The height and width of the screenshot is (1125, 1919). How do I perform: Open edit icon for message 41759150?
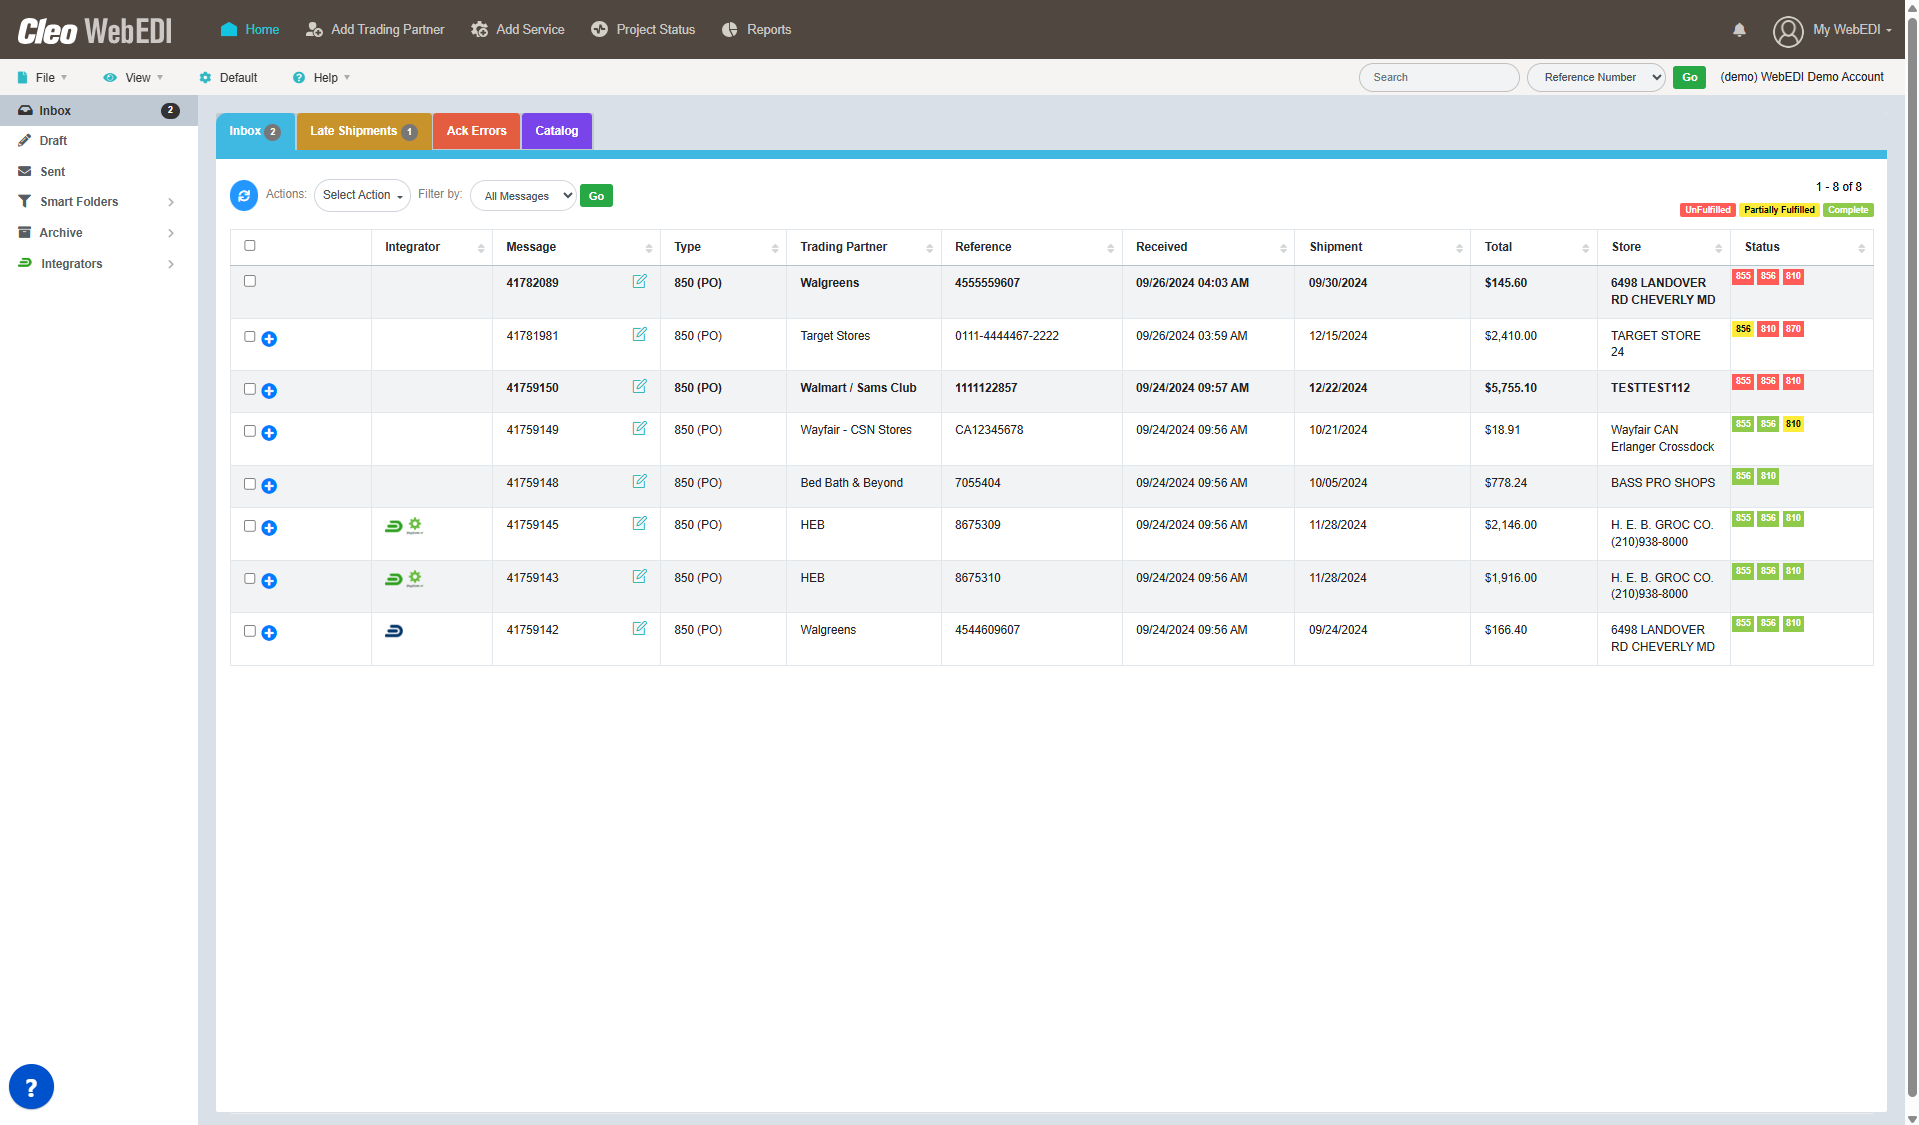[x=639, y=387]
